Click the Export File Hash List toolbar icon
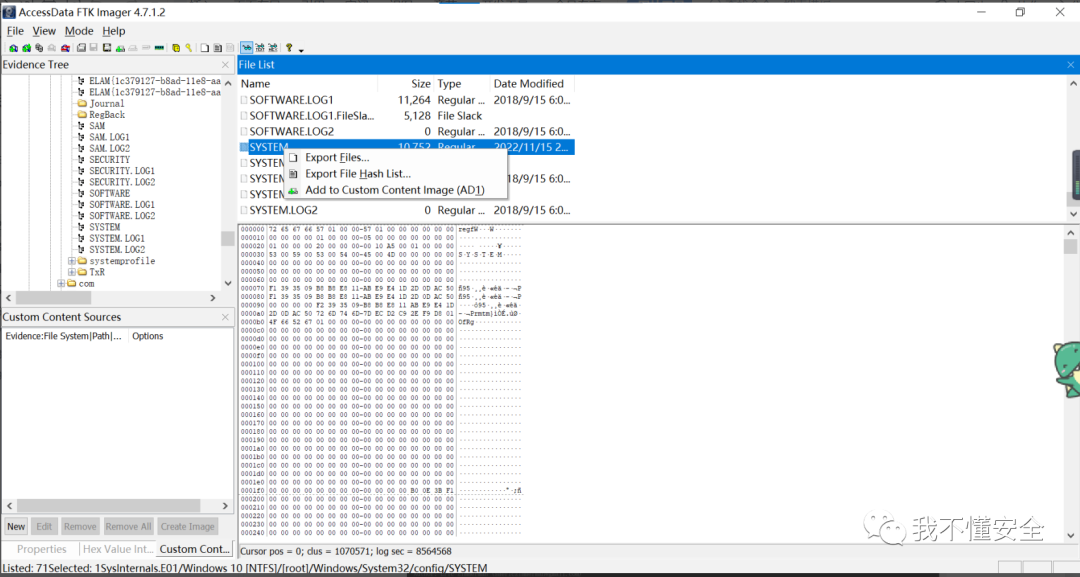1080x577 pixels. tap(218, 48)
